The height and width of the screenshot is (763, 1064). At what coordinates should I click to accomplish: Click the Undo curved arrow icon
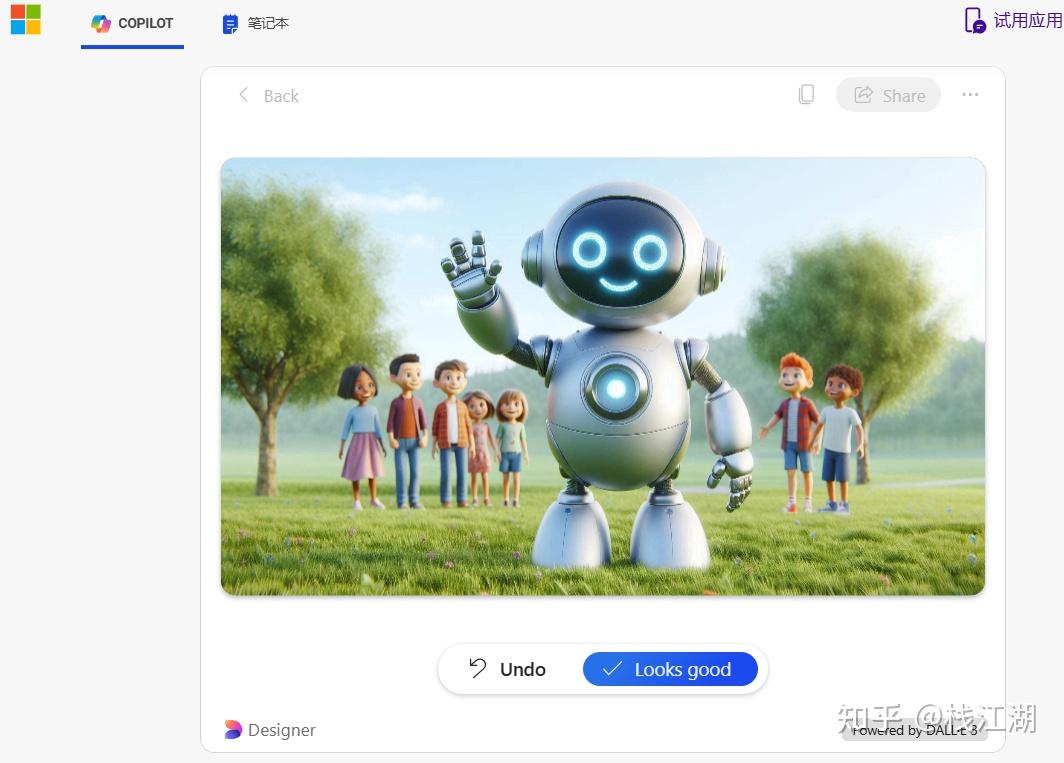tap(478, 668)
